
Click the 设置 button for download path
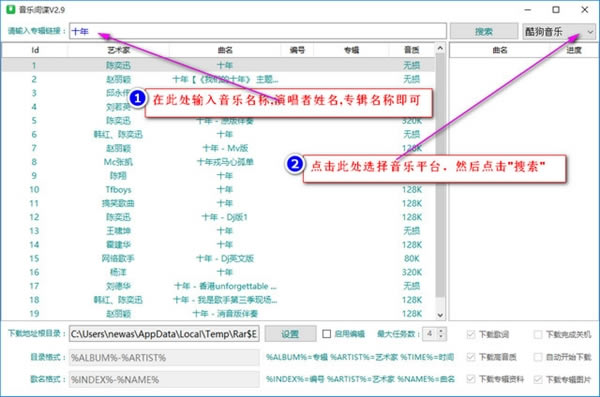pos(290,334)
